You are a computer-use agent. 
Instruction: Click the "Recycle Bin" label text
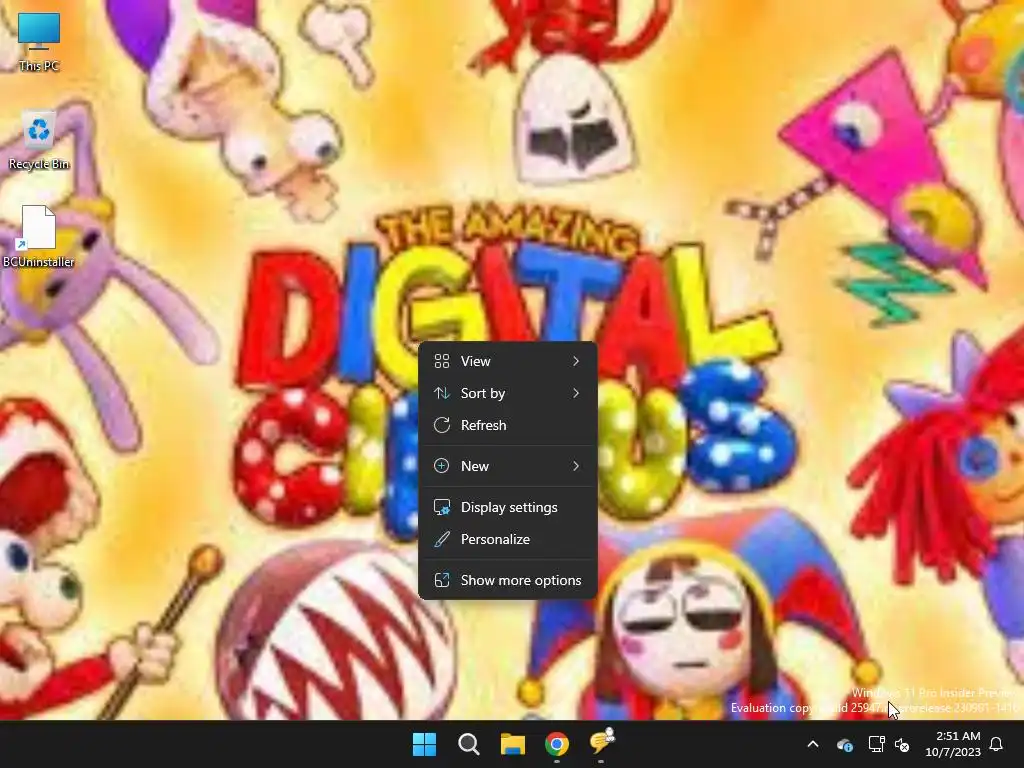pyautogui.click(x=39, y=164)
